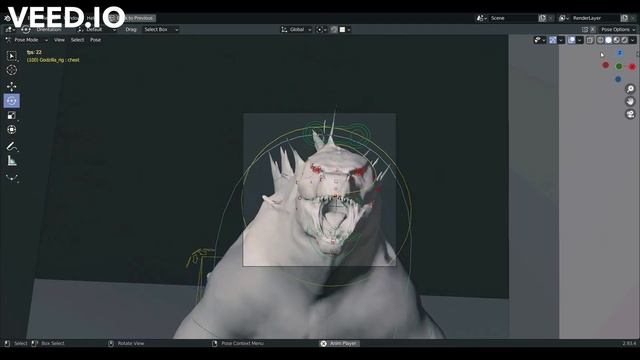Snap view to the blue Z axis
640x360 pixels.
tap(620, 53)
